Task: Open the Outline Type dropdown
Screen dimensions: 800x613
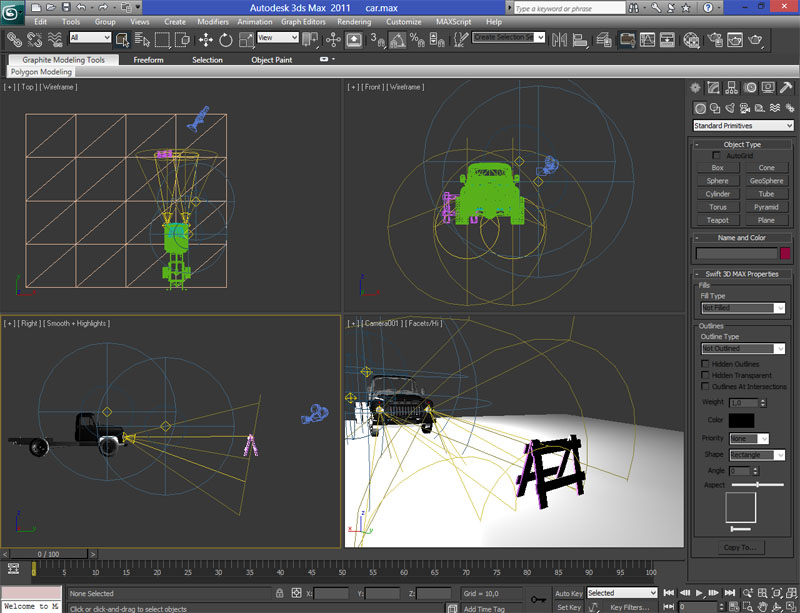Action: pos(742,349)
